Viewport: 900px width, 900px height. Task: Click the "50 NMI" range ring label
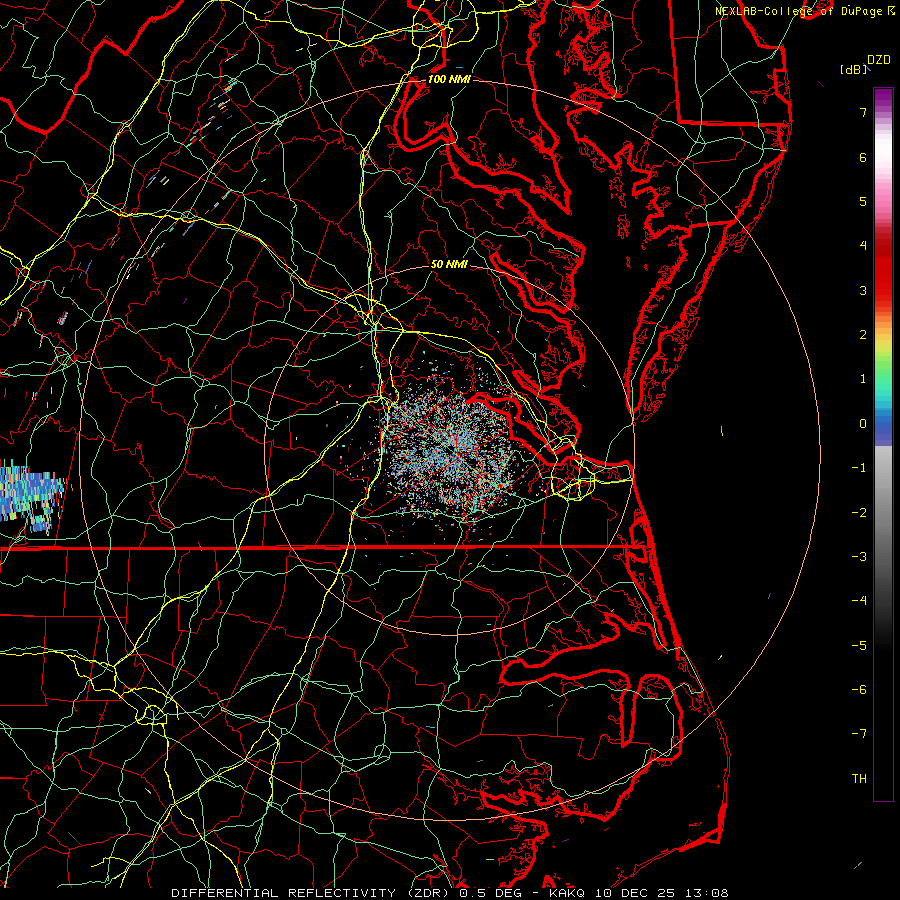coord(449,264)
